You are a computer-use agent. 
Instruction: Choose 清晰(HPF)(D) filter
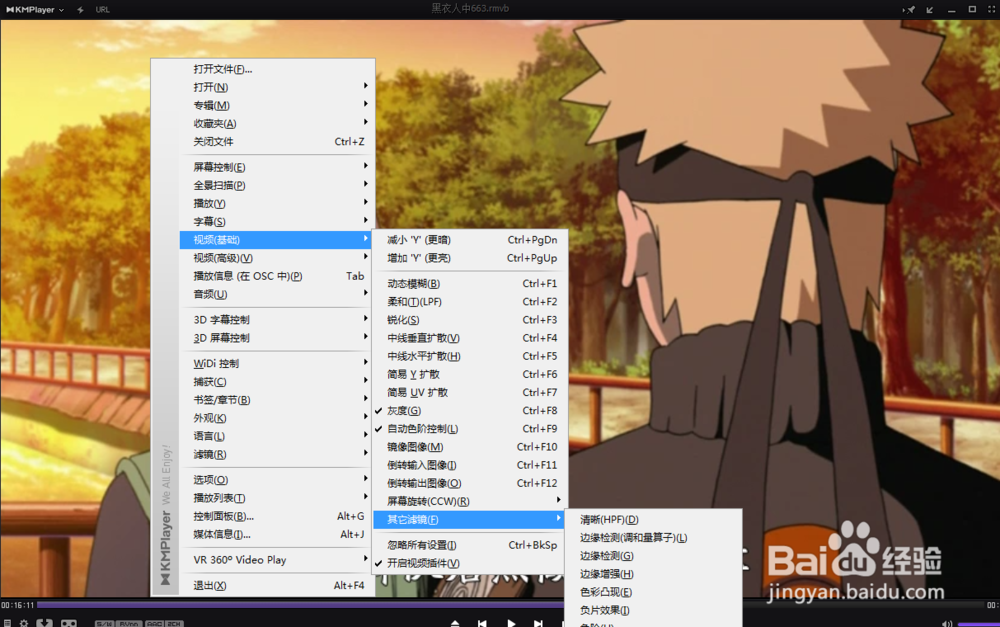click(x=654, y=520)
